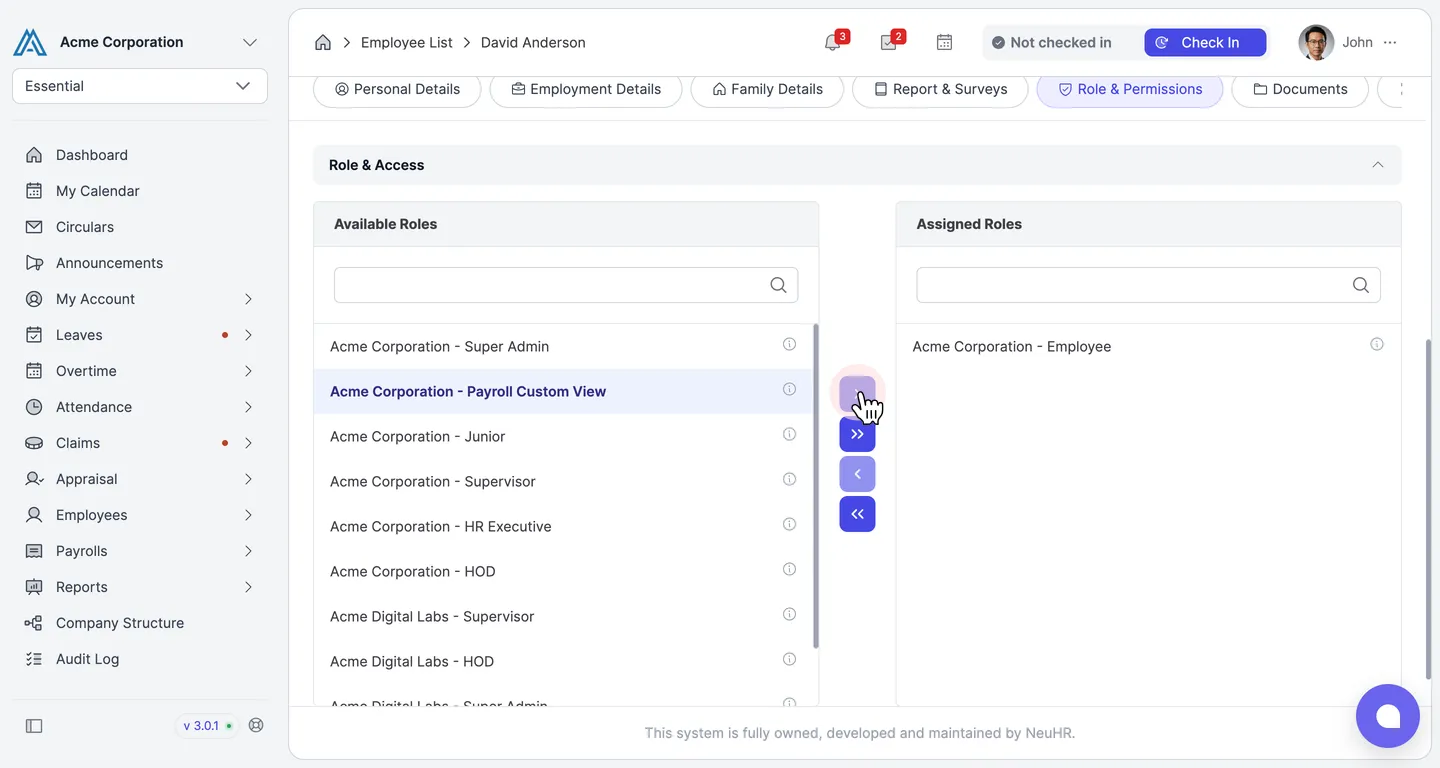The width and height of the screenshot is (1440, 768).
Task: Switch to Family Details tab
Action: 767,89
